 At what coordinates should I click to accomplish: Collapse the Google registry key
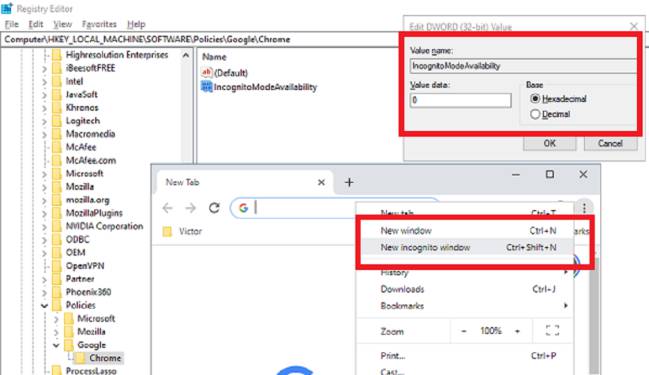click(56, 345)
